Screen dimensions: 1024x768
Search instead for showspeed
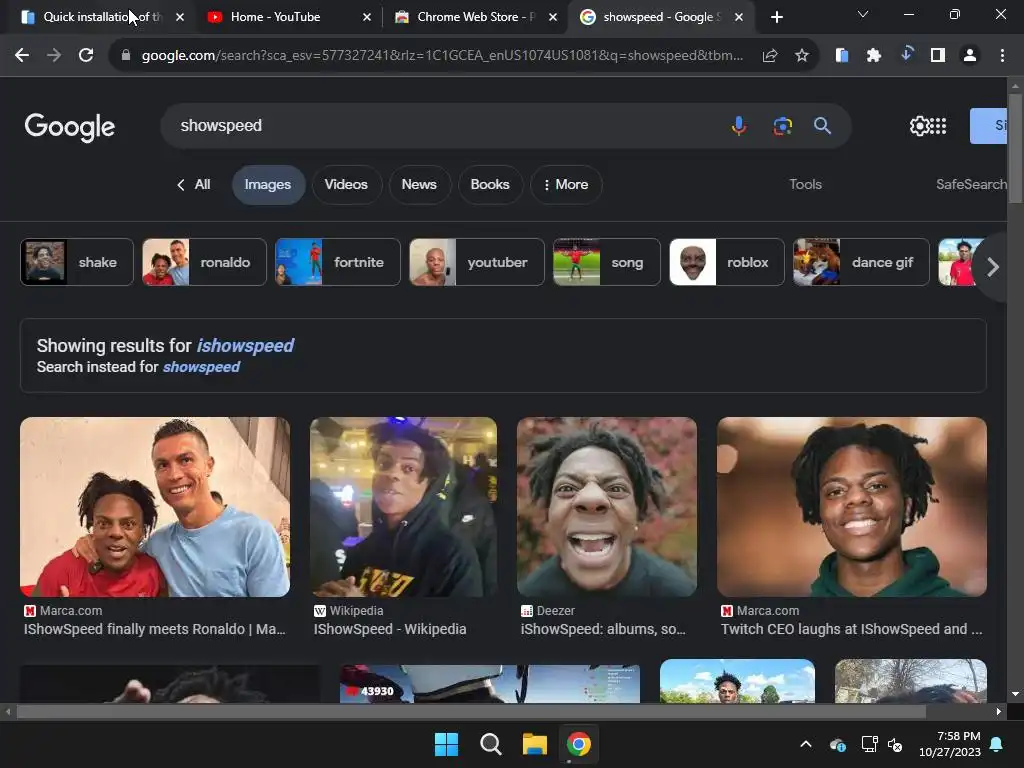(x=201, y=367)
